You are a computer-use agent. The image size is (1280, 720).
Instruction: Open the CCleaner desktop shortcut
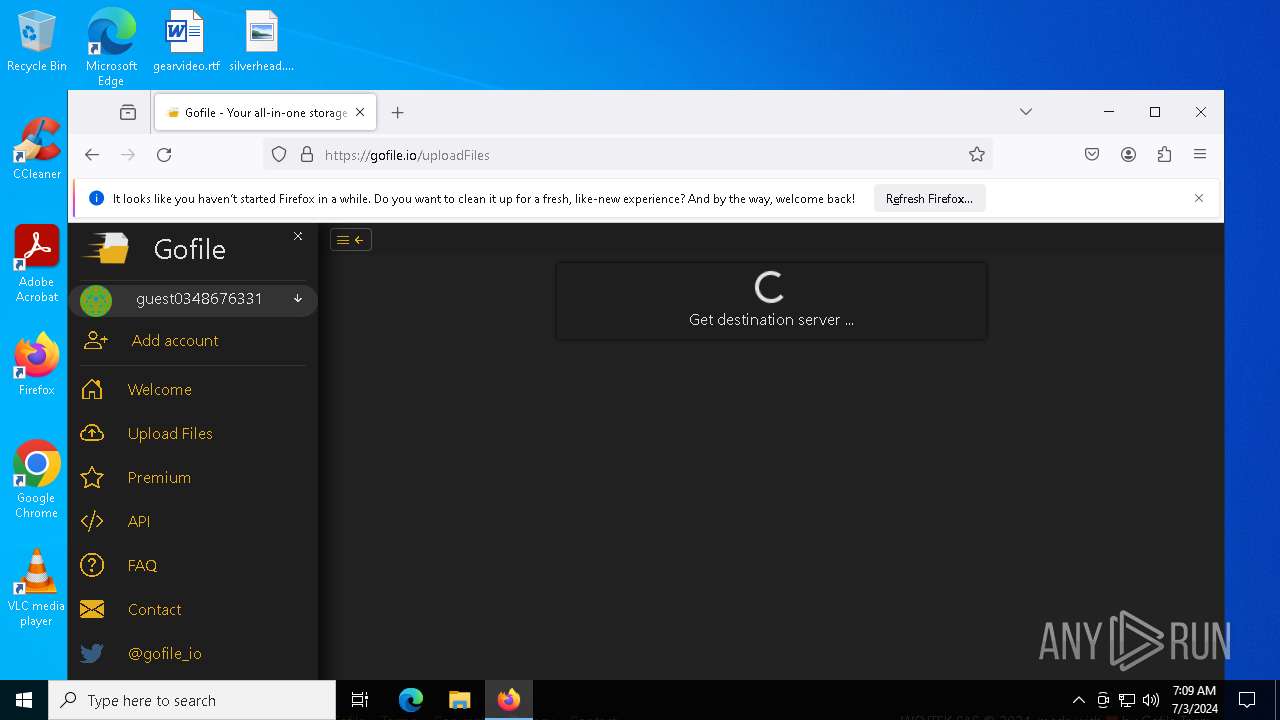click(x=37, y=148)
